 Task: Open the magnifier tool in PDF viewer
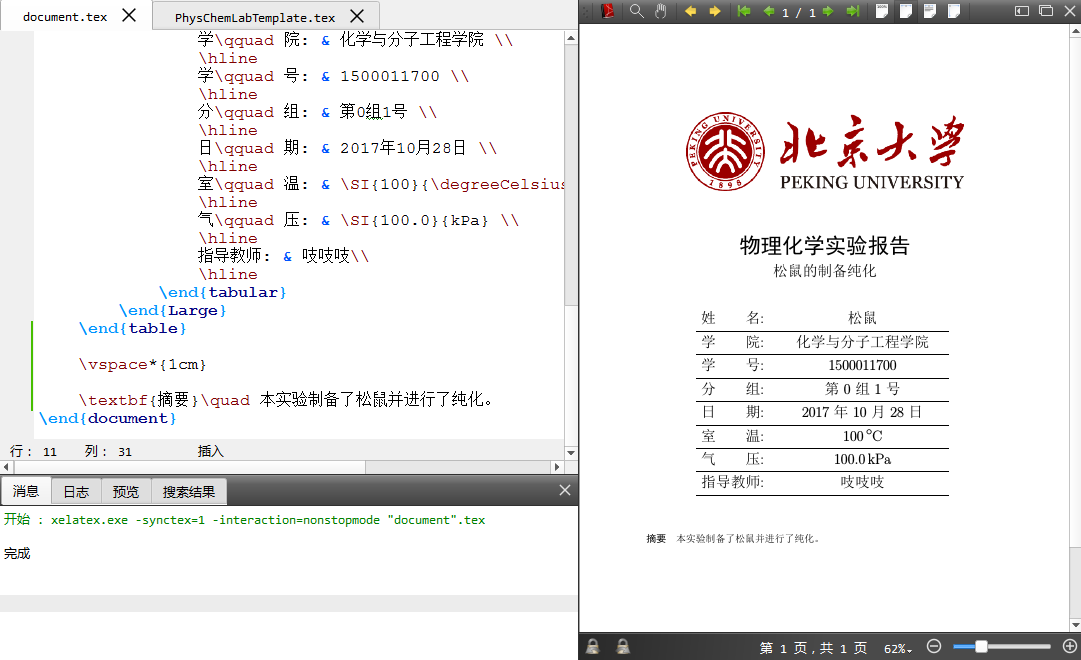click(638, 11)
